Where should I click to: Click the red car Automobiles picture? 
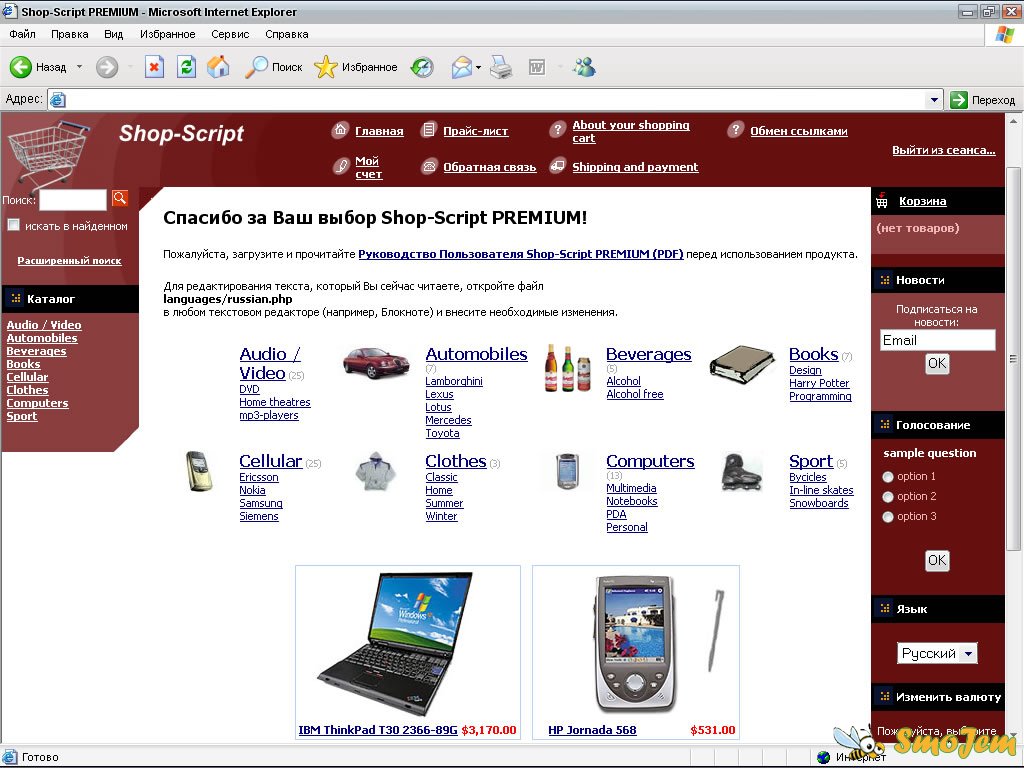[376, 362]
